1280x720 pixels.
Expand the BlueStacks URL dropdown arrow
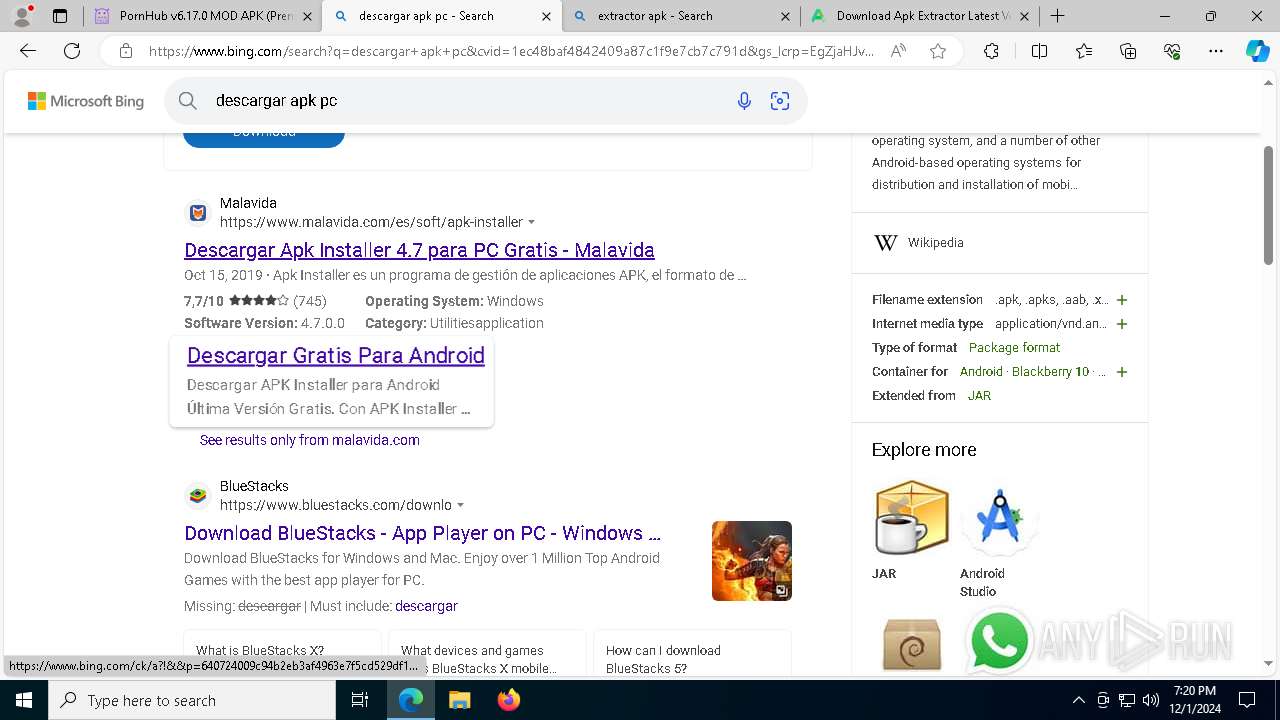point(460,505)
